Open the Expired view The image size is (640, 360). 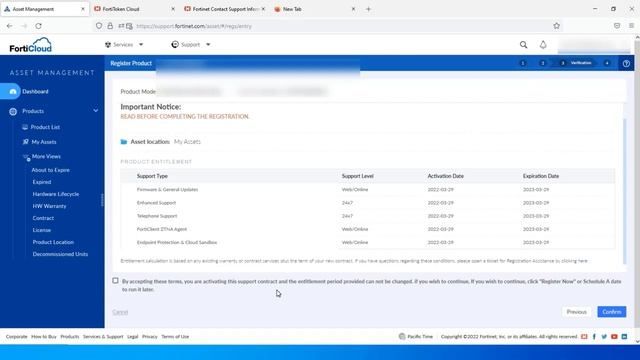(42, 182)
